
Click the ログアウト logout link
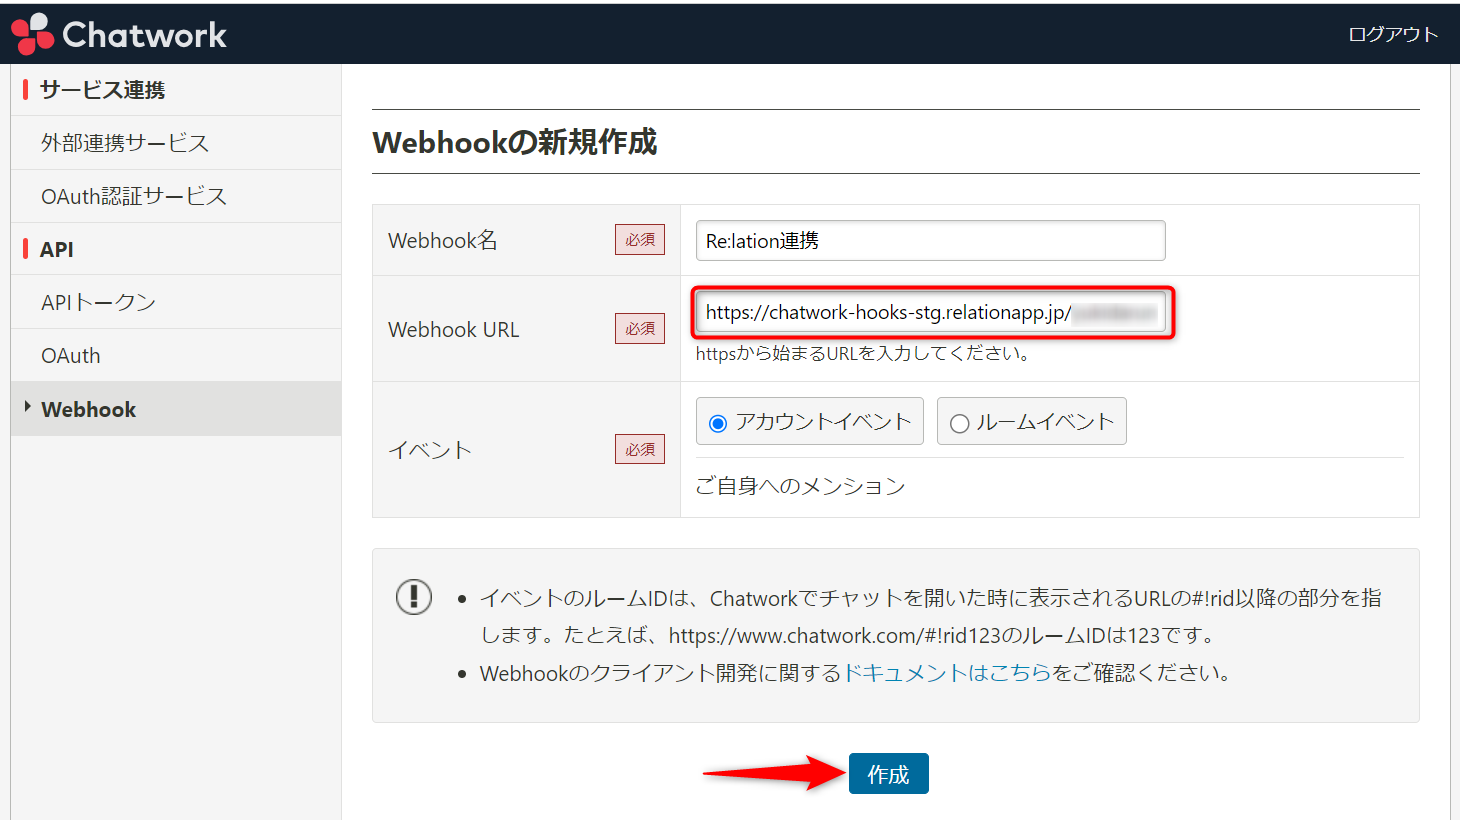[x=1393, y=34]
